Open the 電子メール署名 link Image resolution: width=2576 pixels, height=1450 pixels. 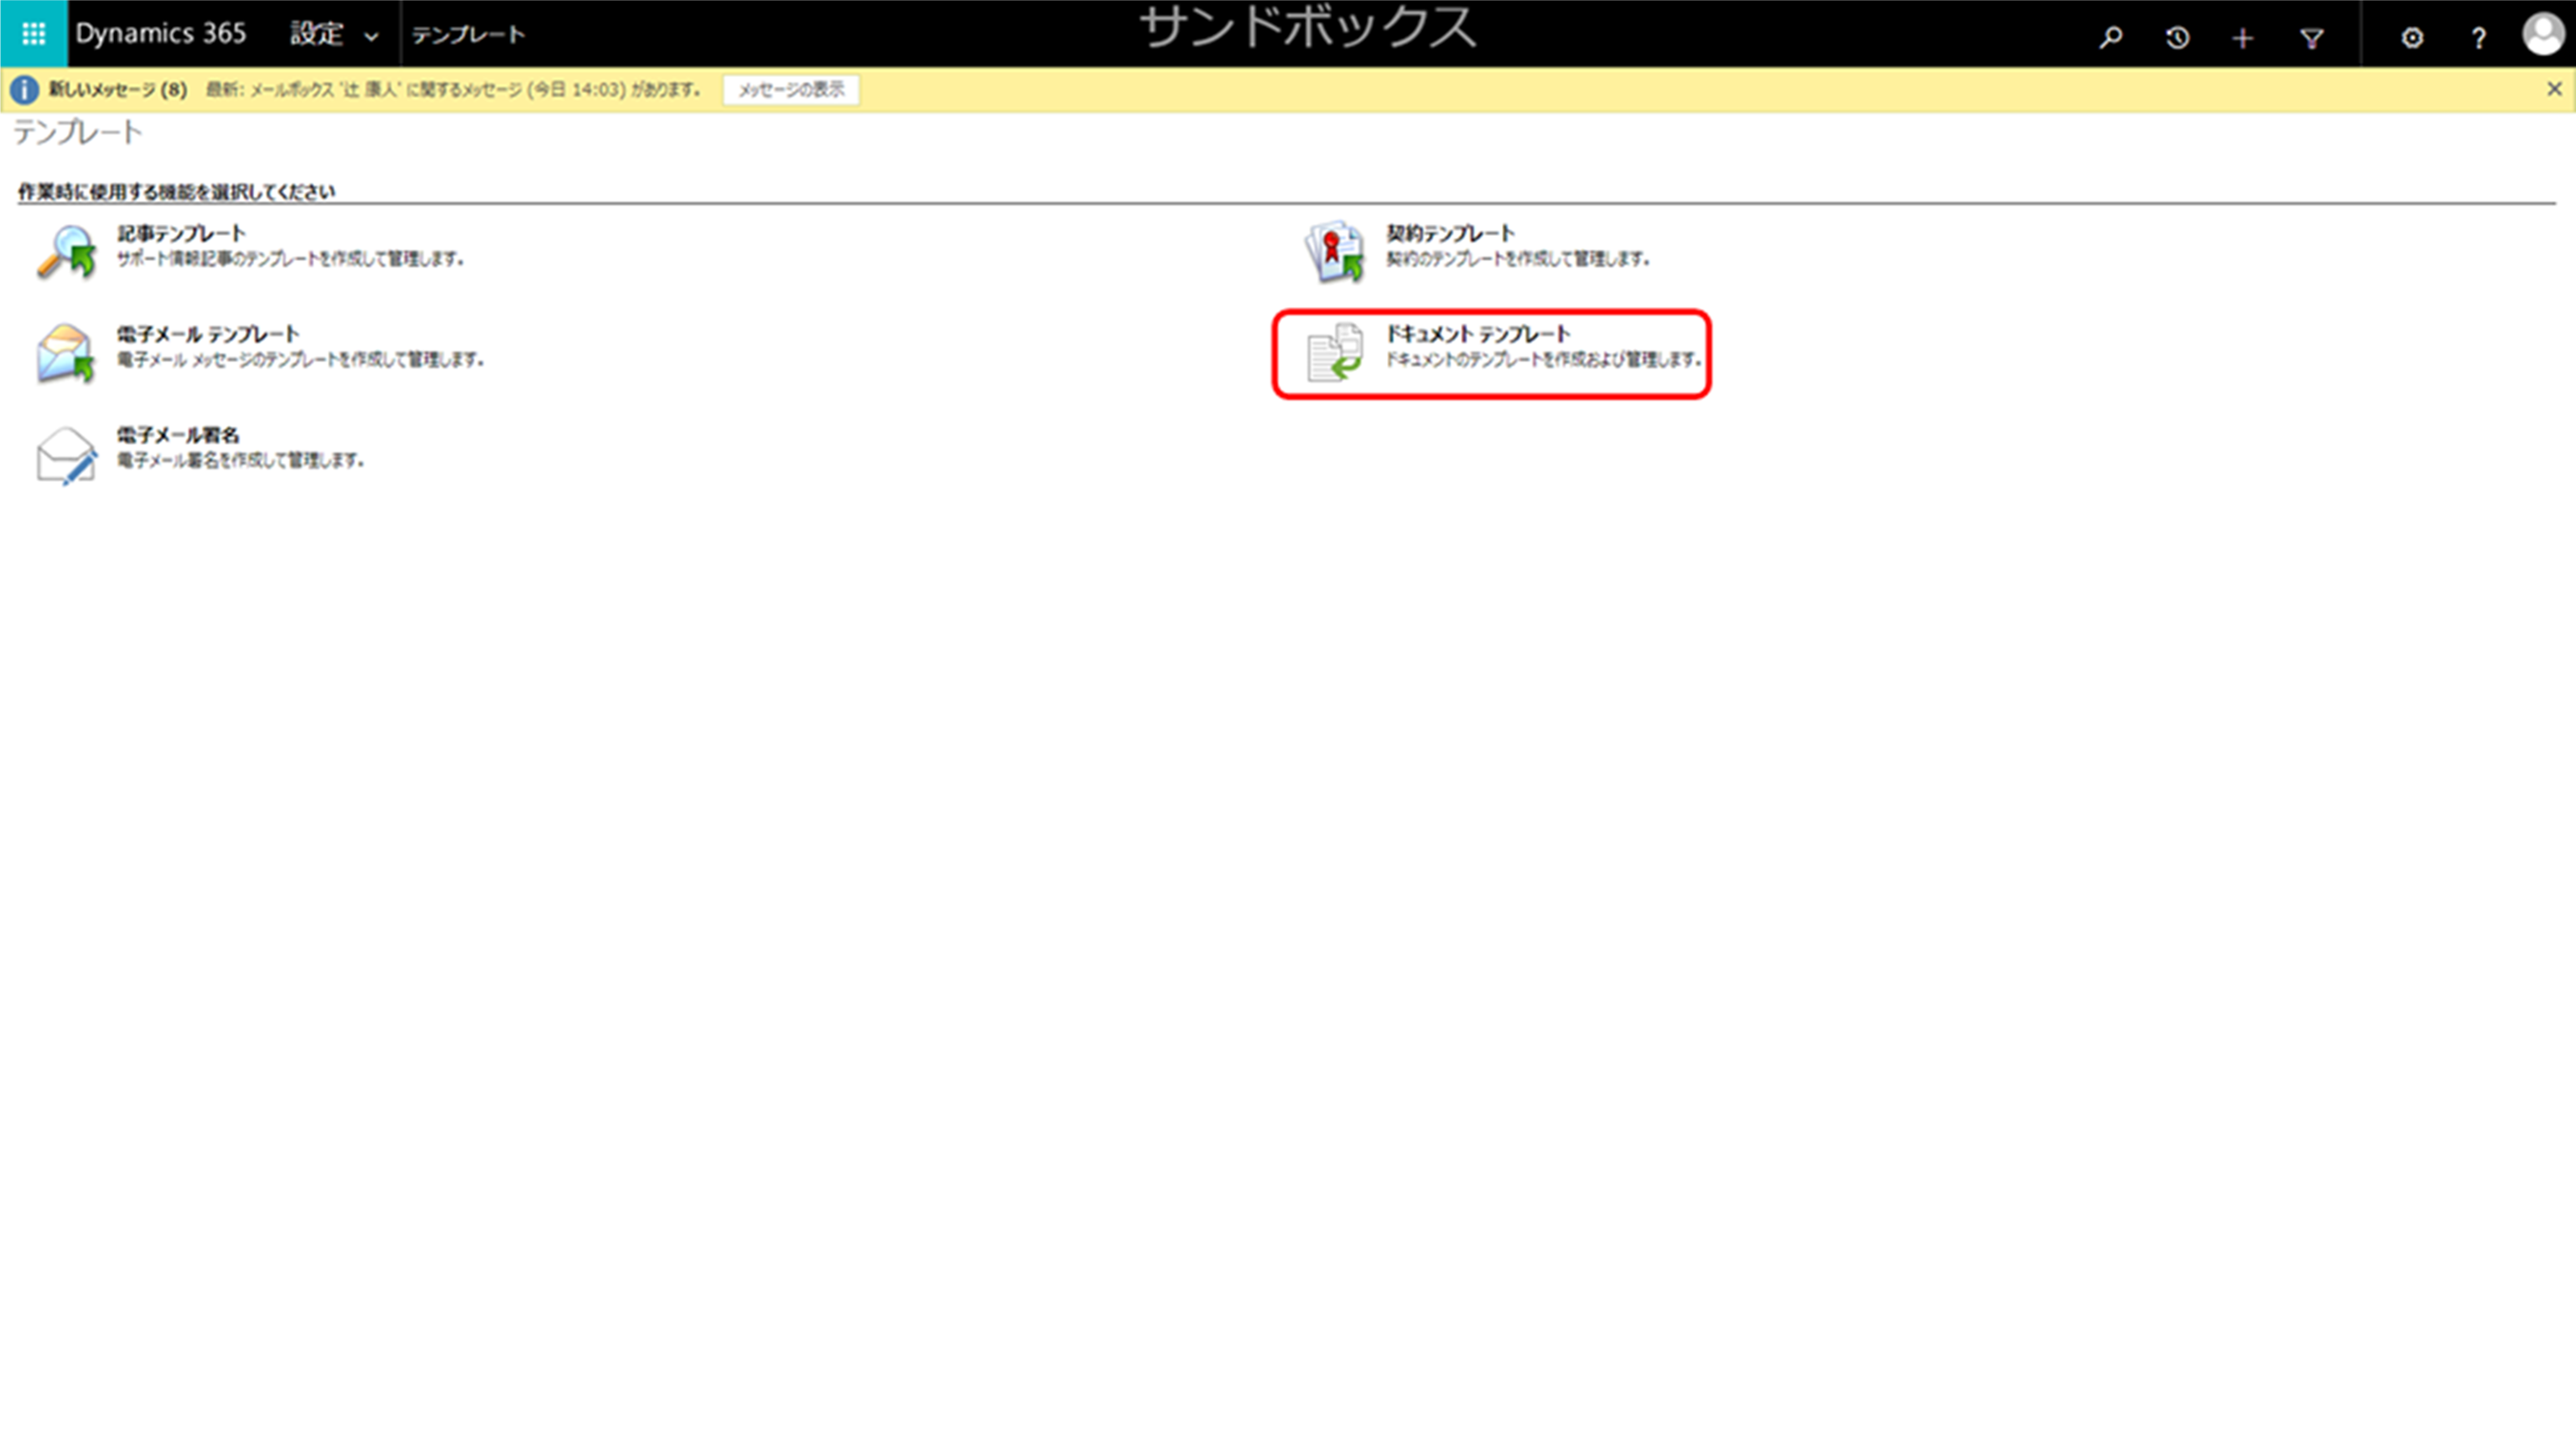pyautogui.click(x=178, y=435)
